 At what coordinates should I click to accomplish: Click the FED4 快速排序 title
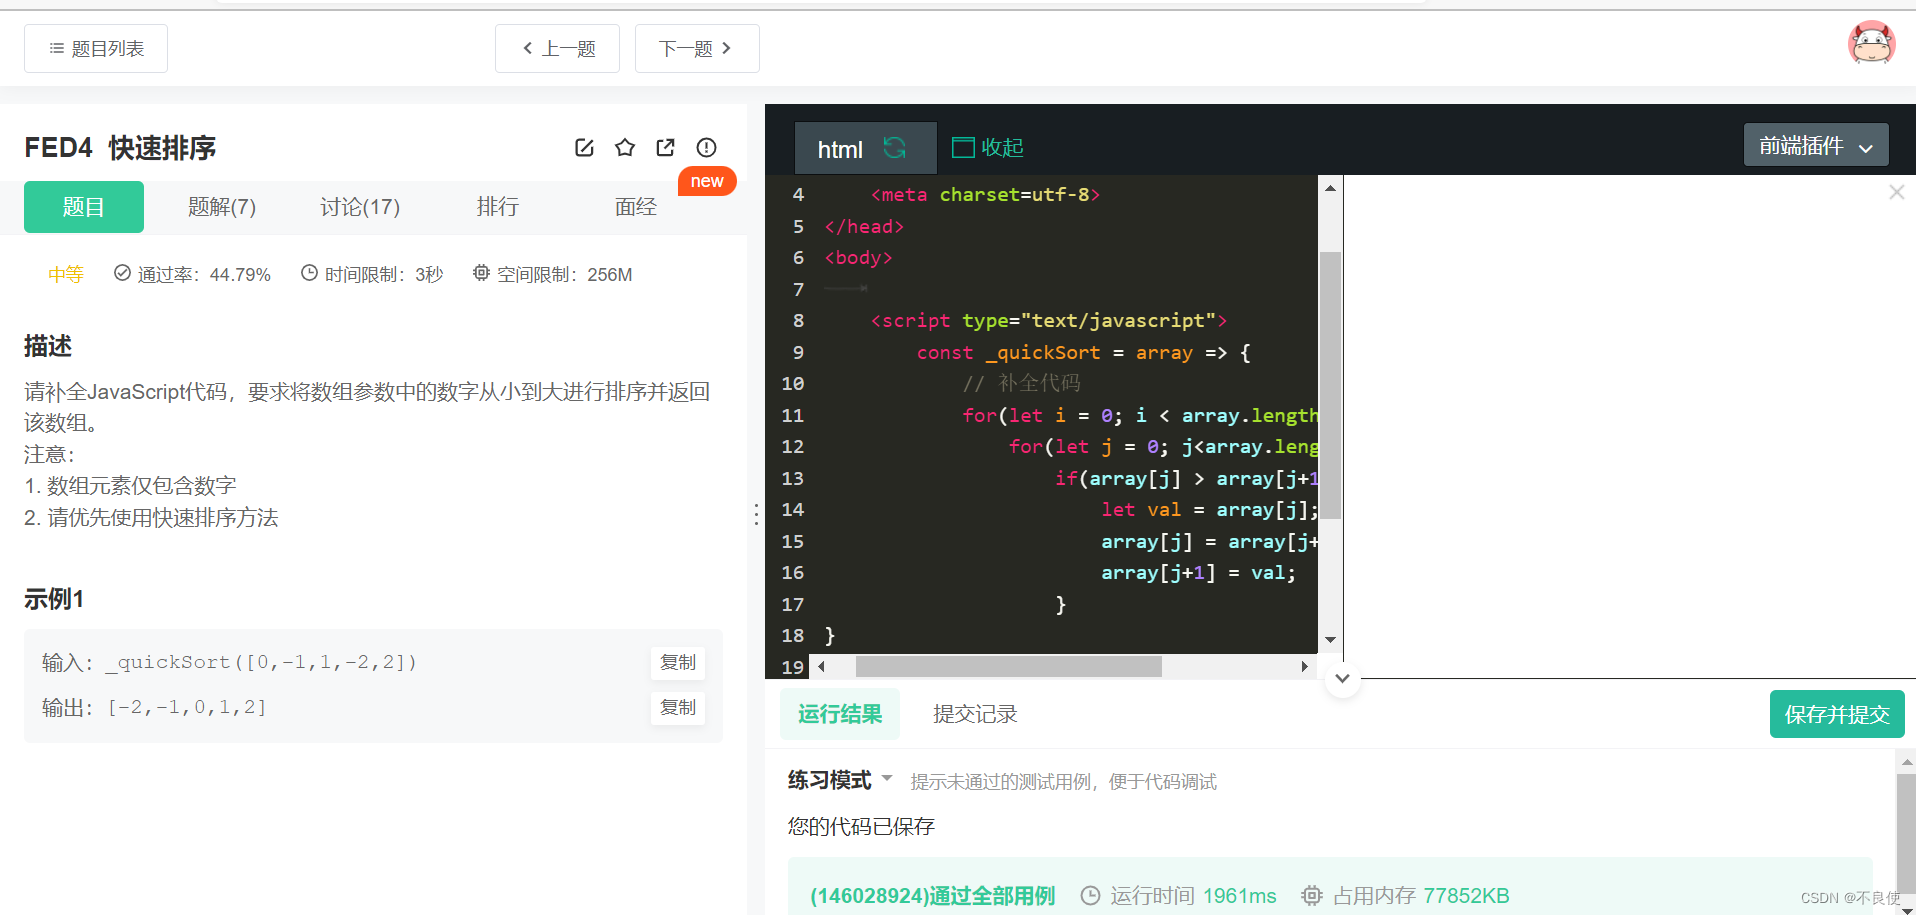click(120, 148)
